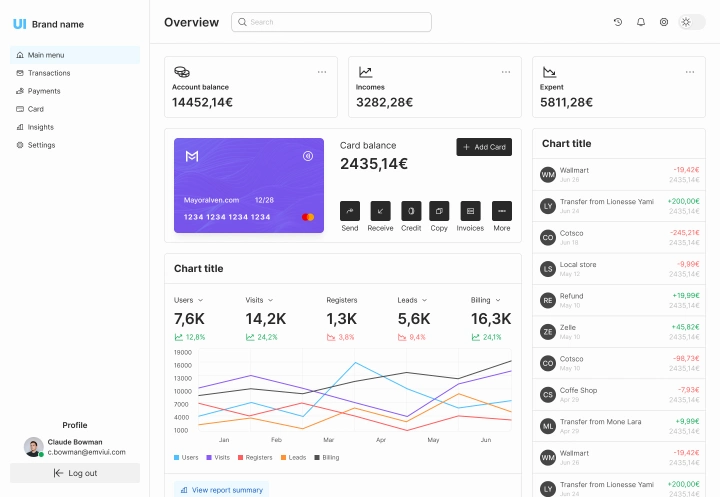Click the Copy action icon
The width and height of the screenshot is (720, 497).
pos(439,211)
